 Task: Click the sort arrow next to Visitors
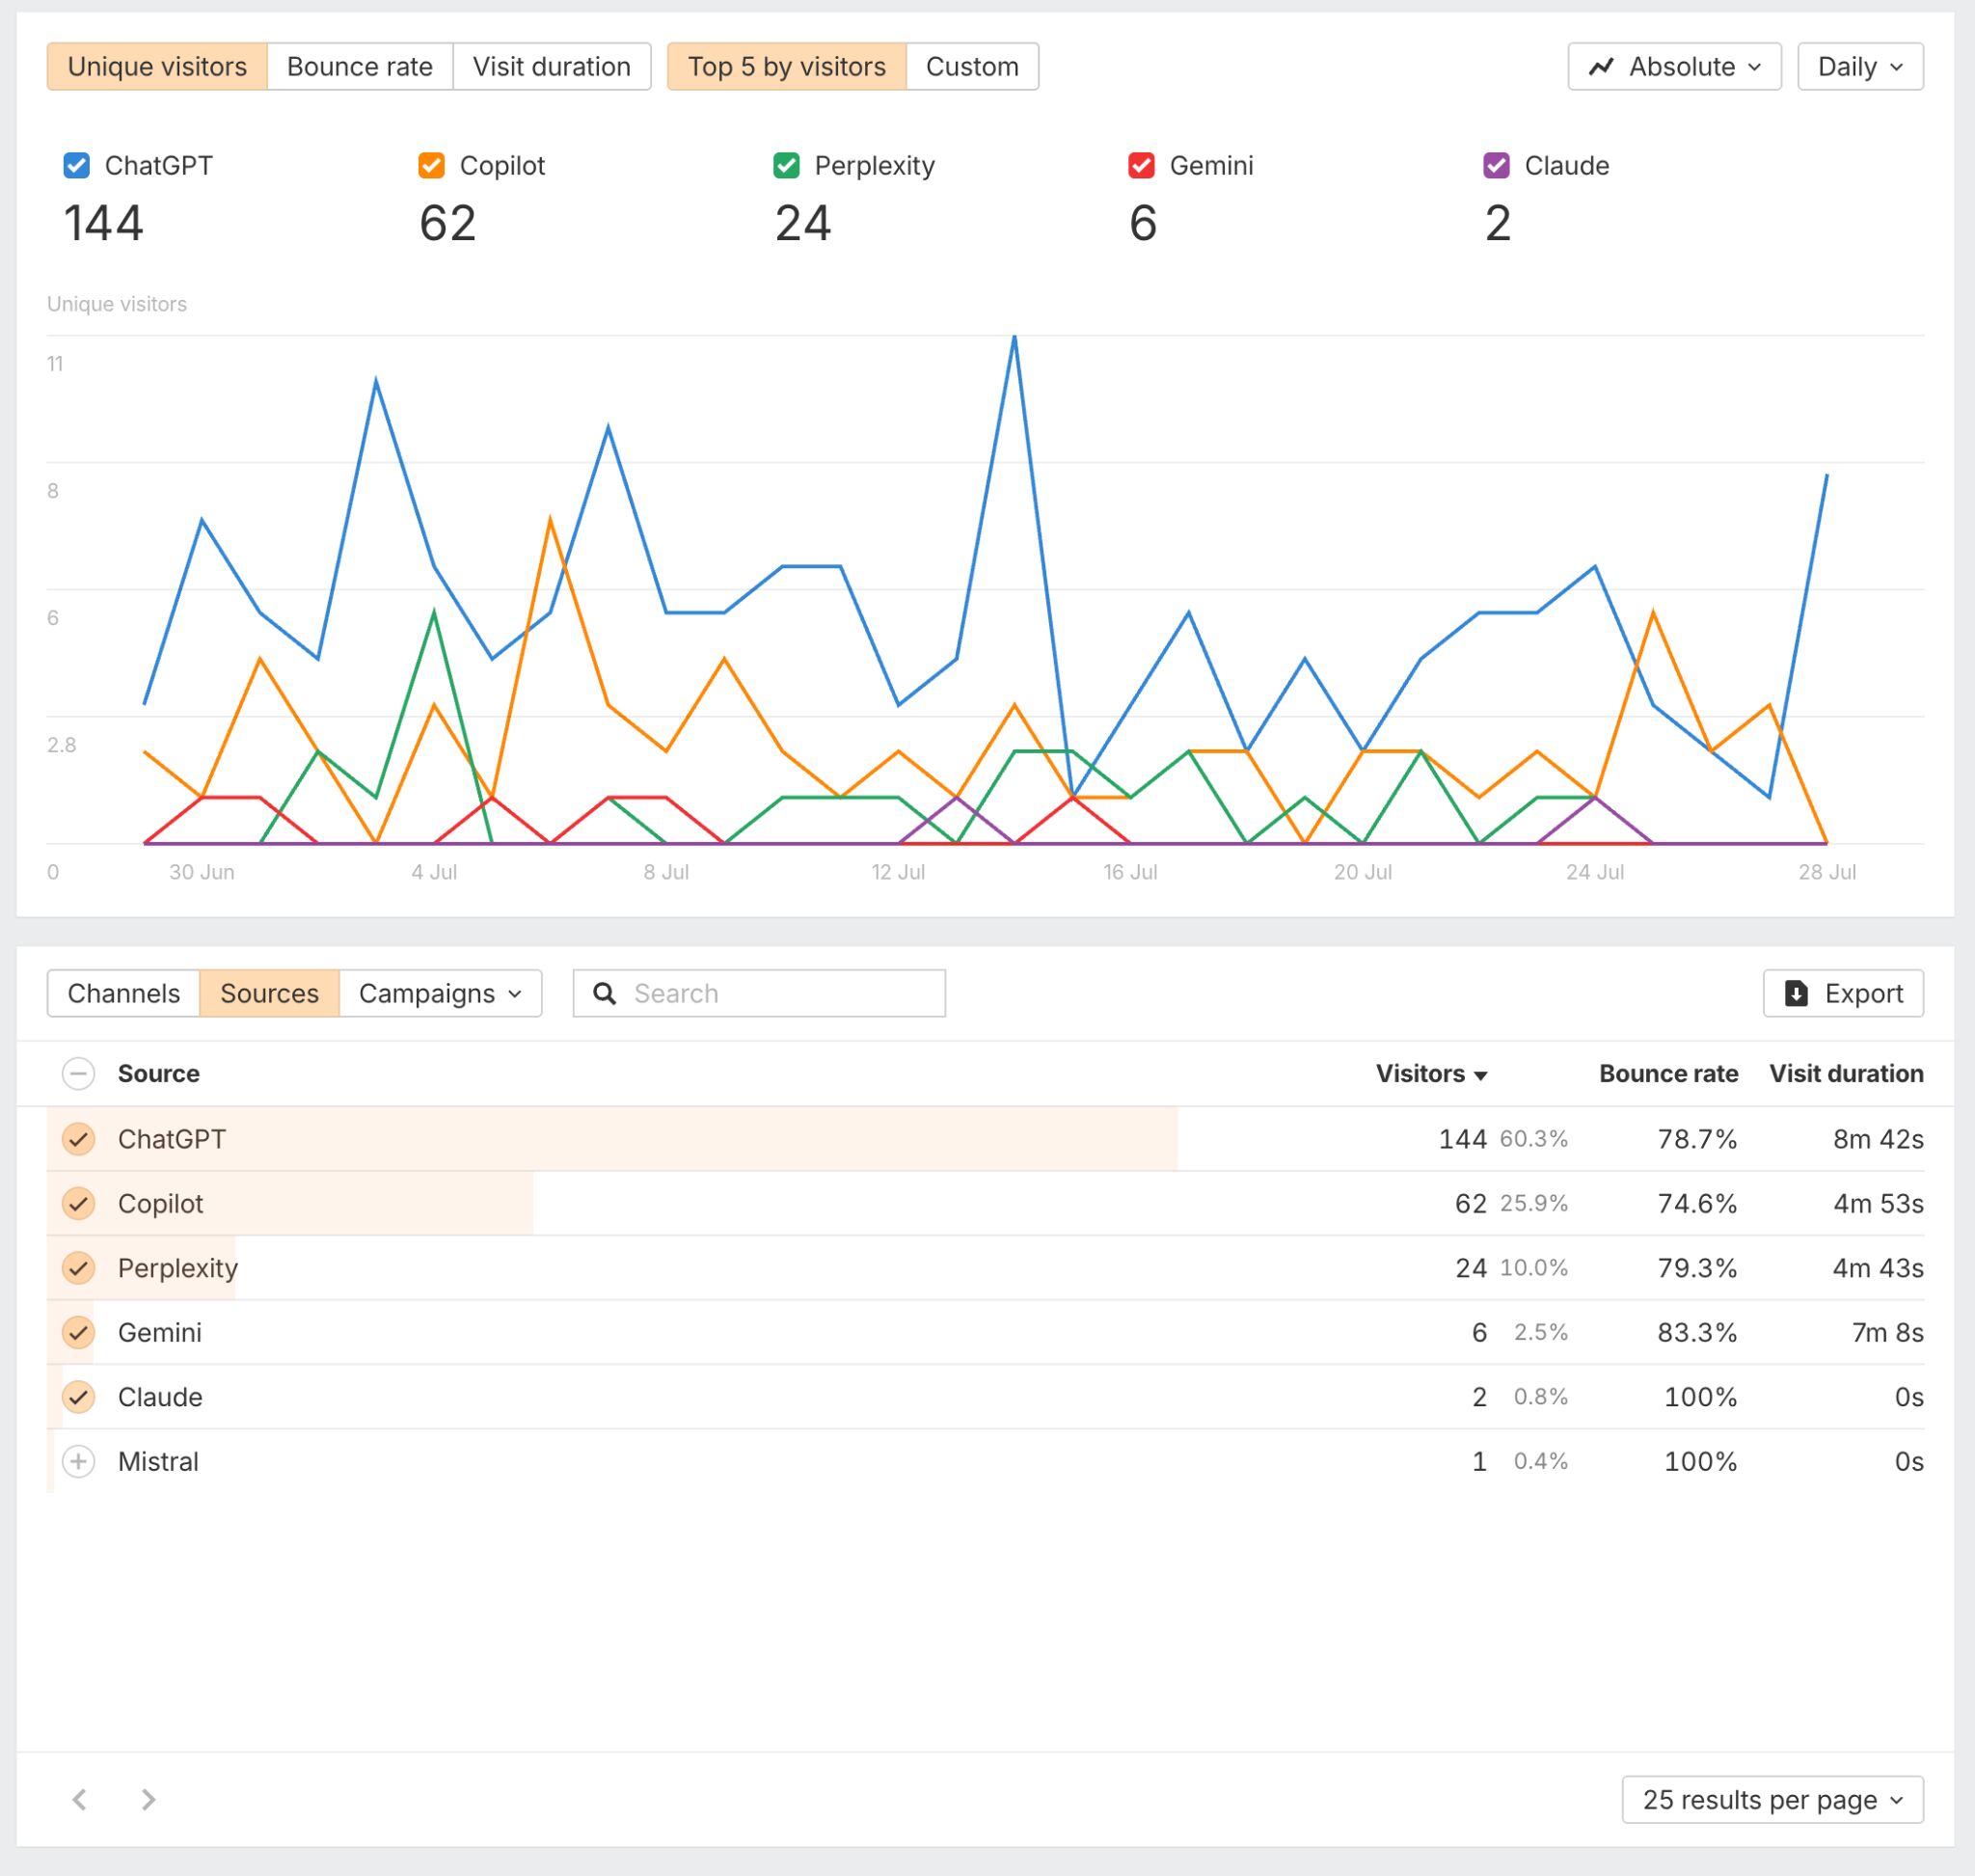point(1483,1074)
